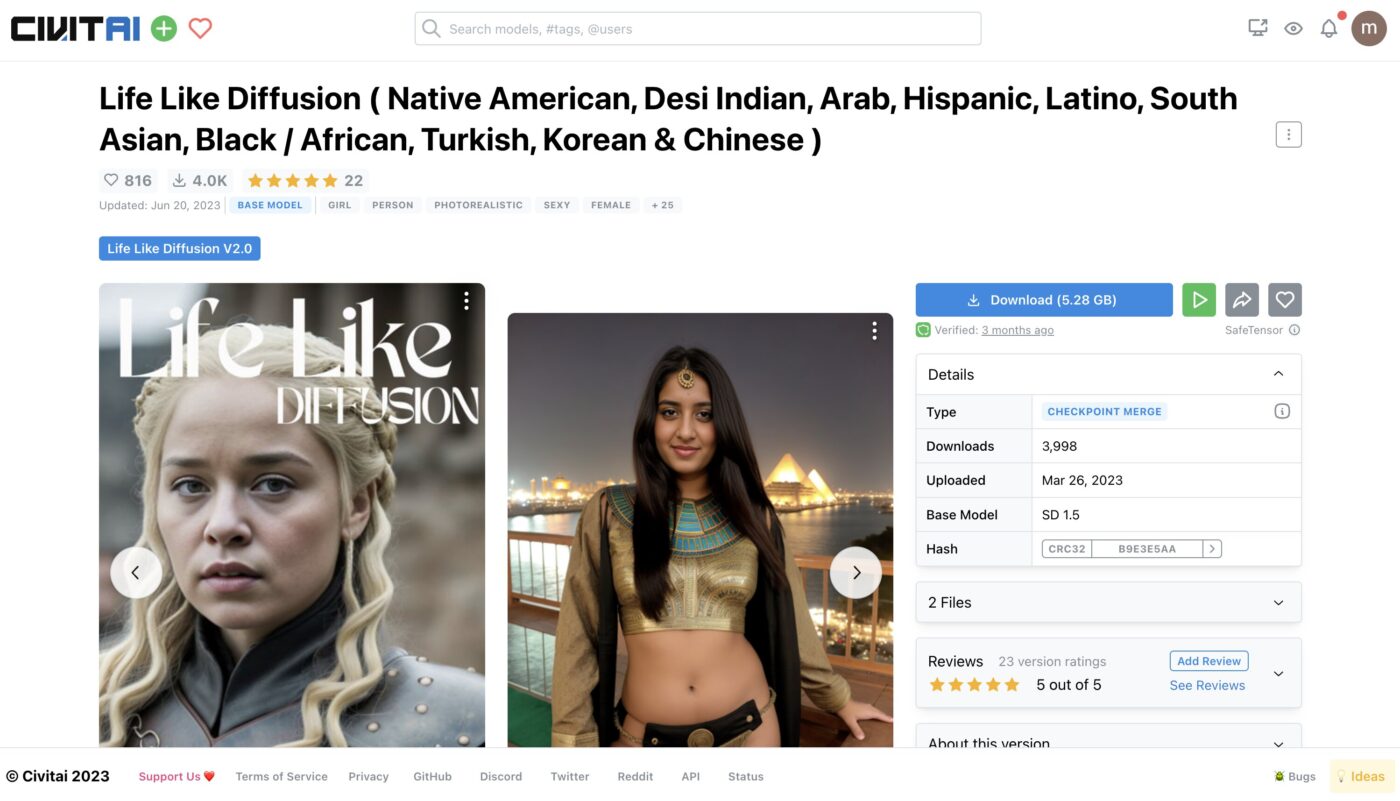1400x801 pixels.
Task: Click the green plus create icon
Action: coord(164,29)
